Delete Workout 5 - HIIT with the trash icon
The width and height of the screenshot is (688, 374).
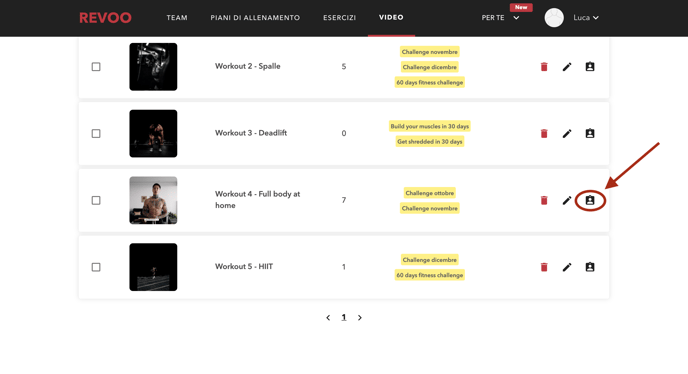pyautogui.click(x=544, y=267)
